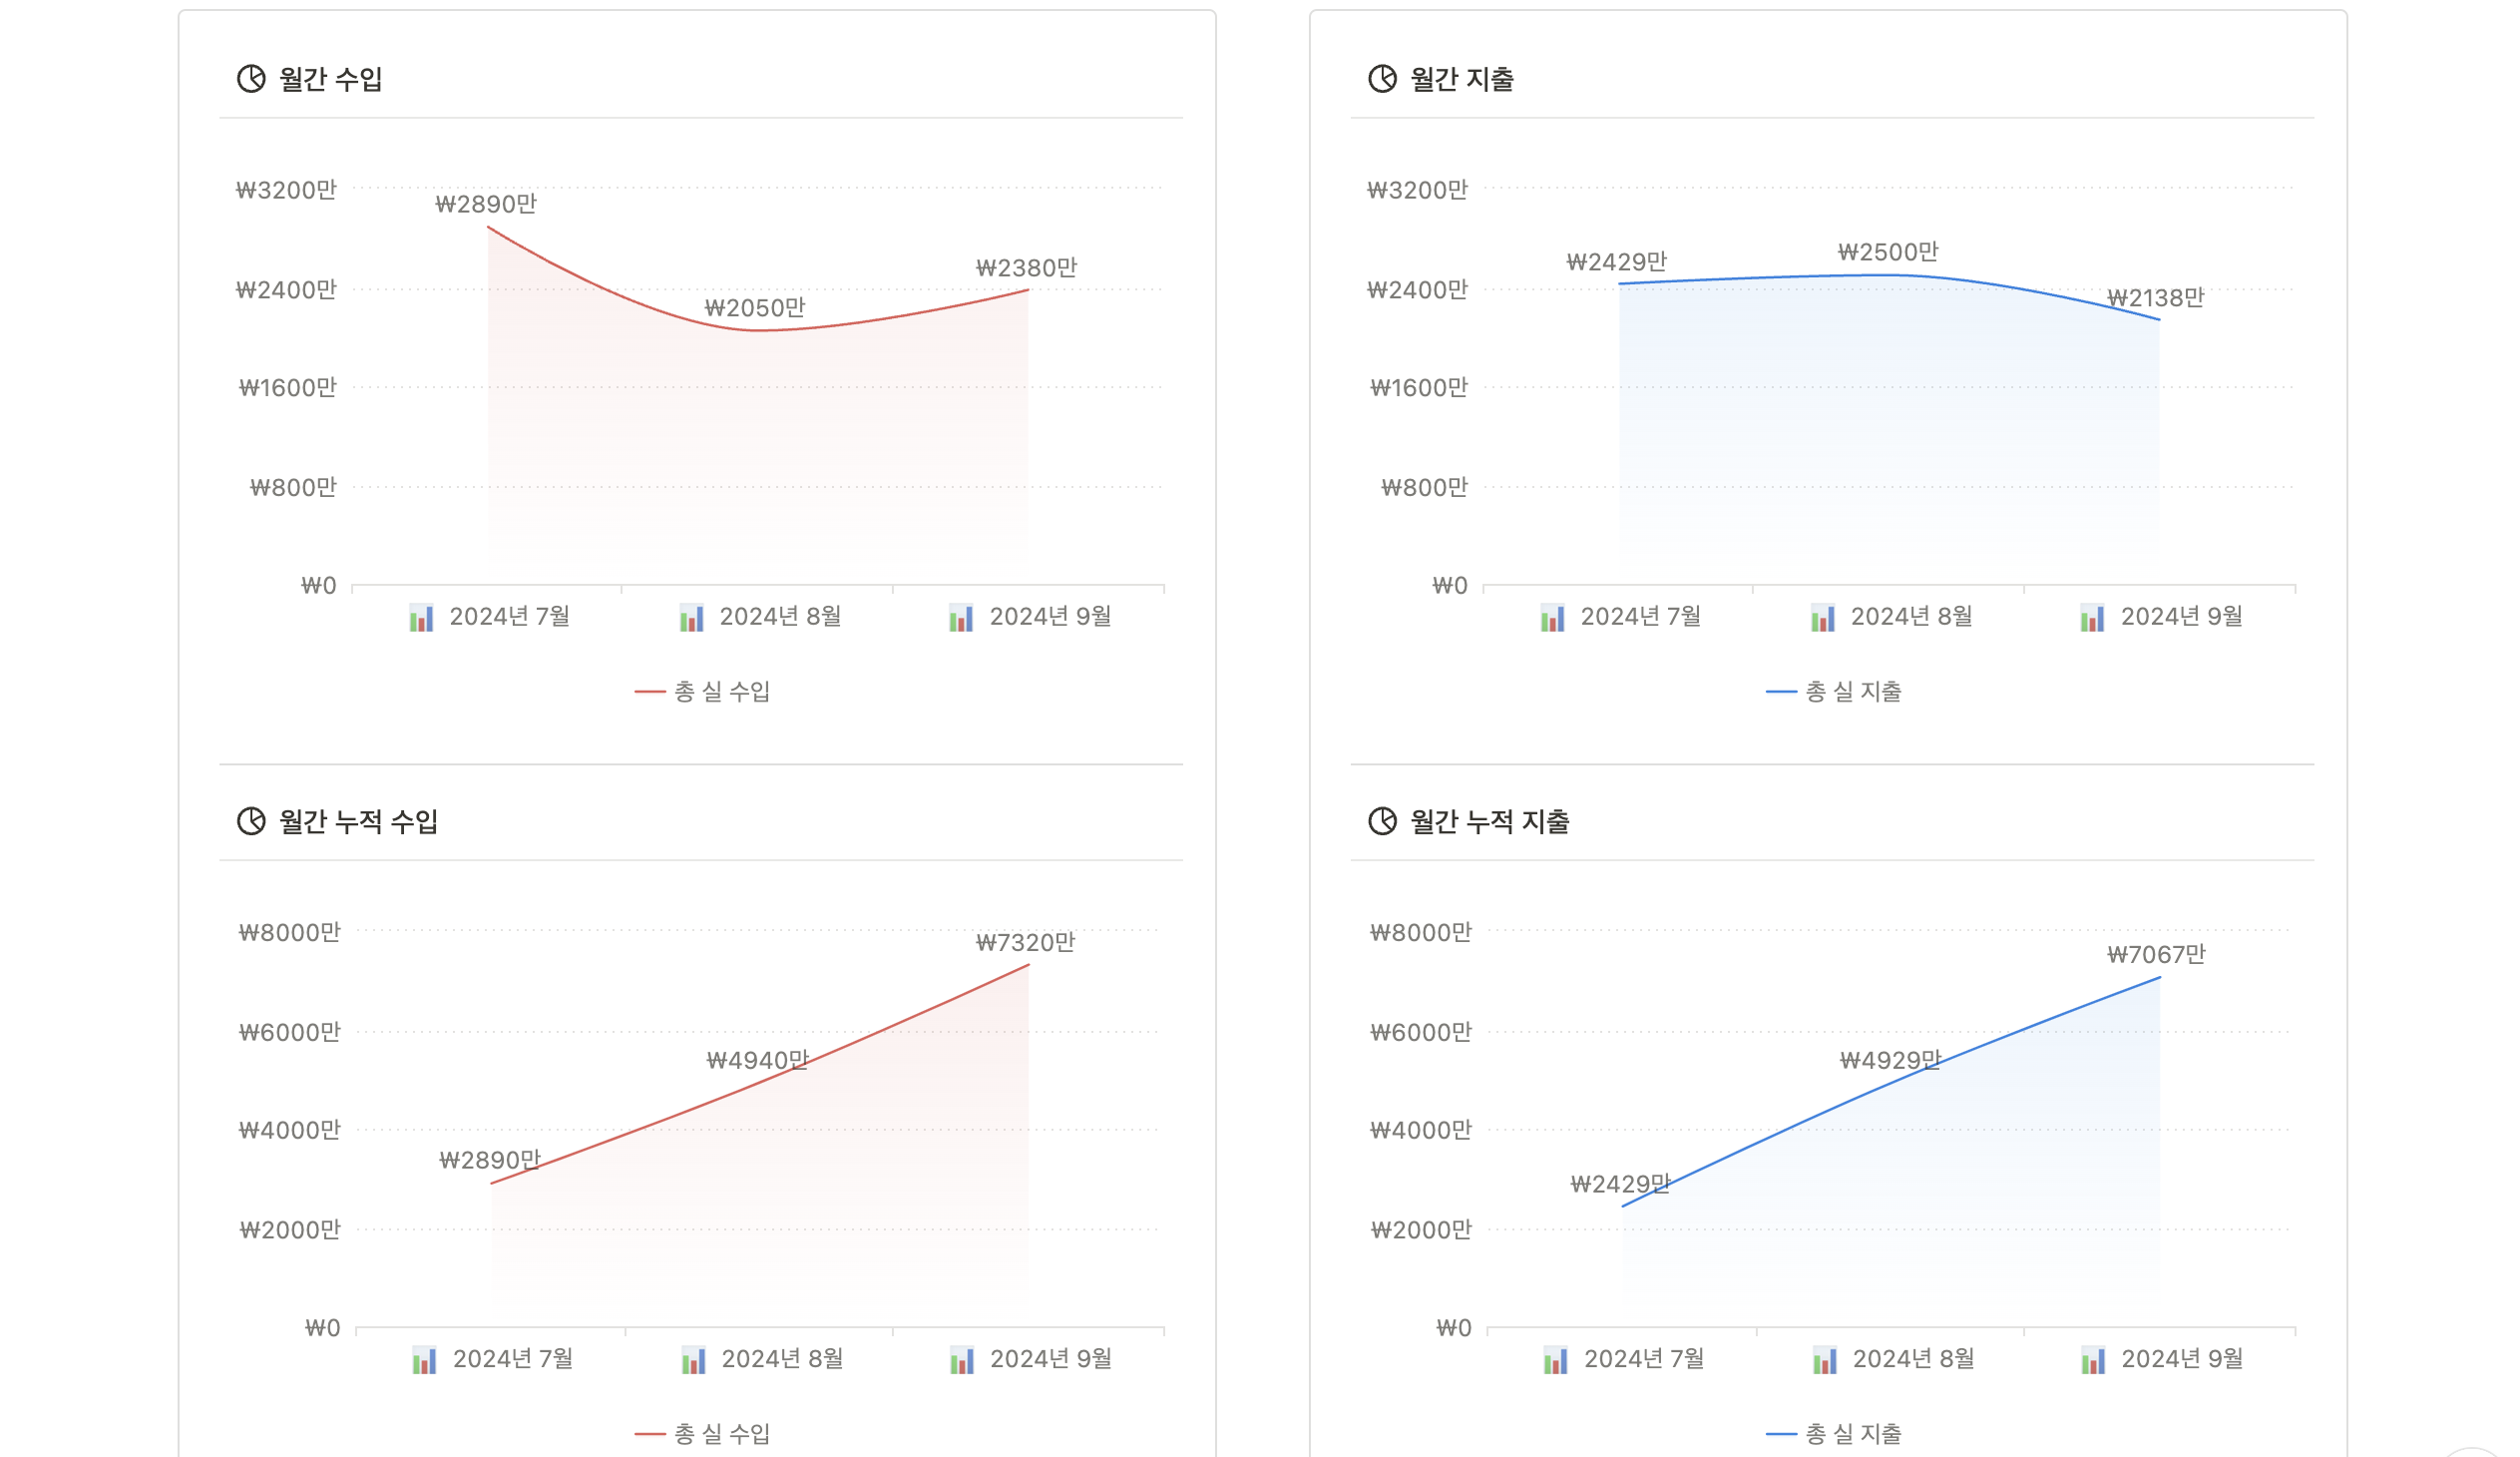Viewport: 2520px width, 1457px height.
Task: Click bar chart icon for 2024년 9월 in 월간 누적 수입
Action: [x=962, y=1361]
